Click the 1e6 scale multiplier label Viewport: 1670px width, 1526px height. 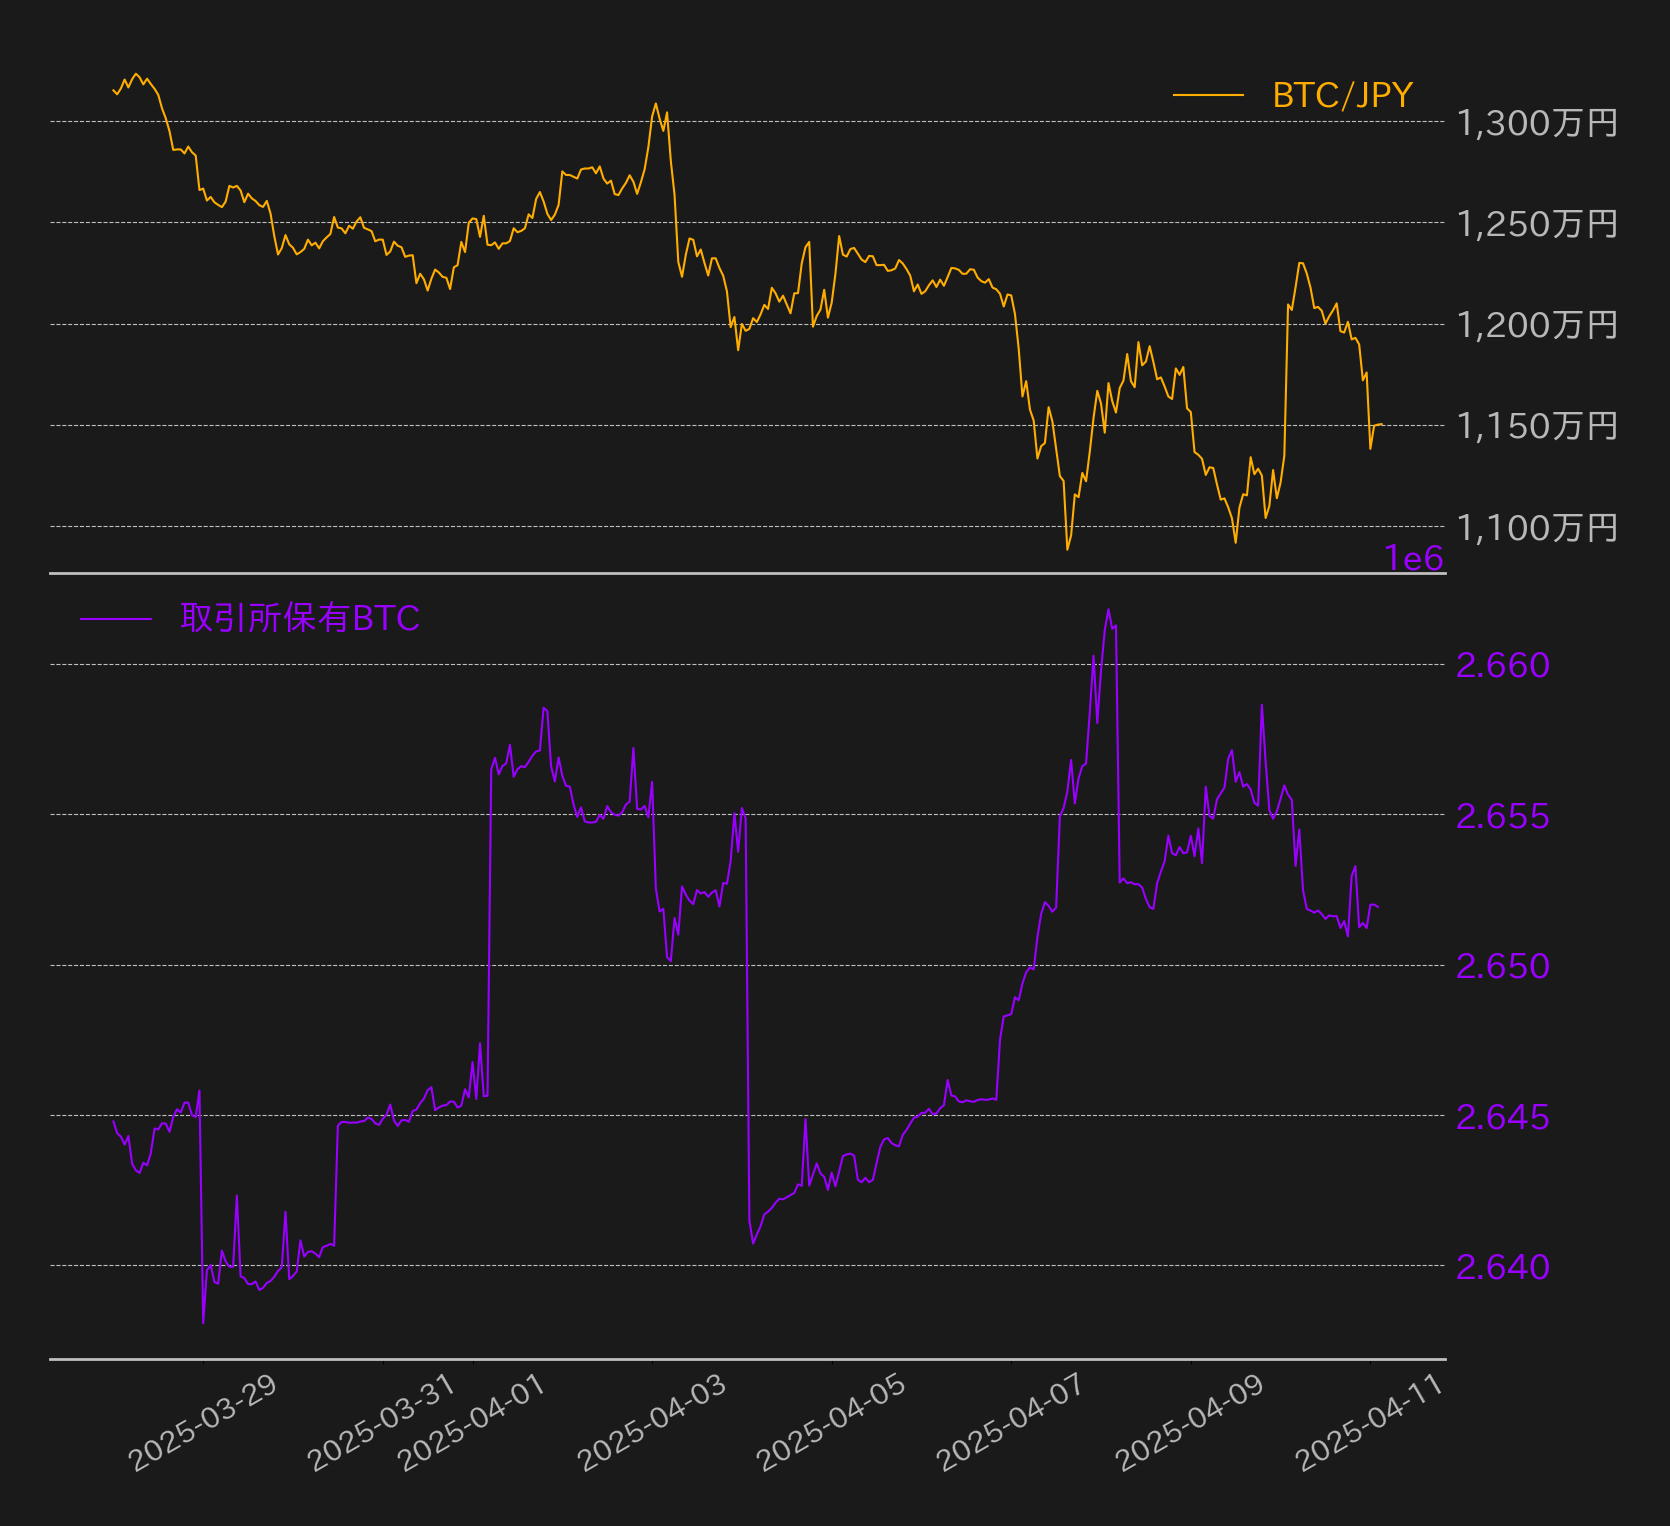(1414, 558)
